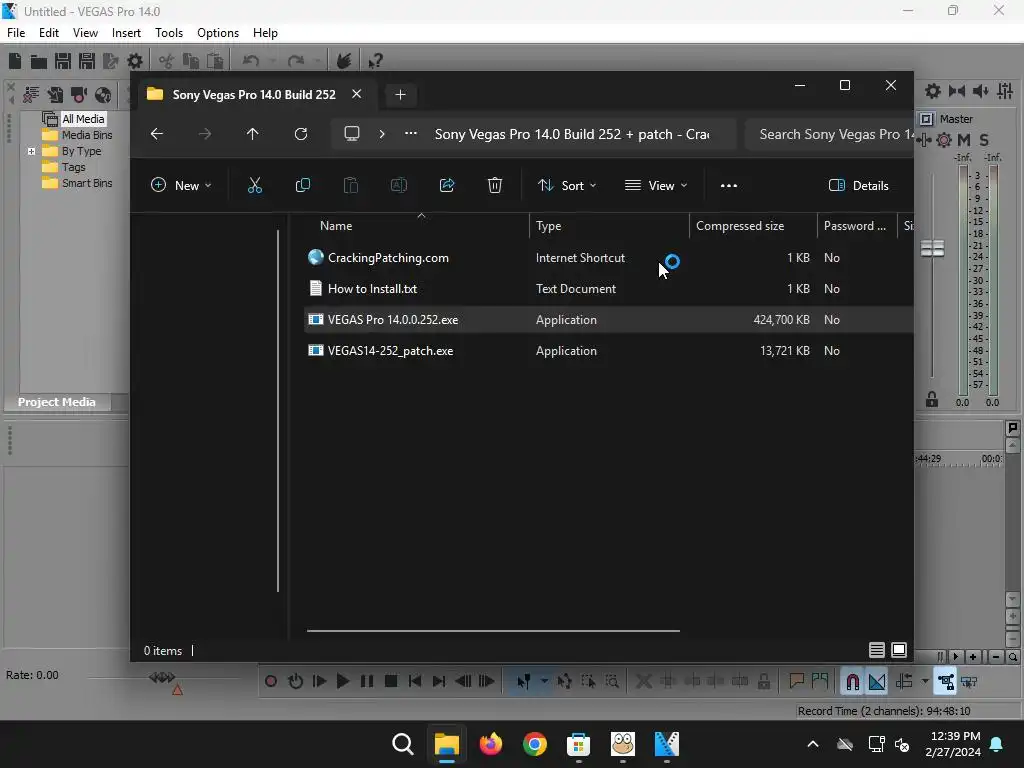
Task: Toggle Enable Snapping magnet button
Action: (852, 682)
